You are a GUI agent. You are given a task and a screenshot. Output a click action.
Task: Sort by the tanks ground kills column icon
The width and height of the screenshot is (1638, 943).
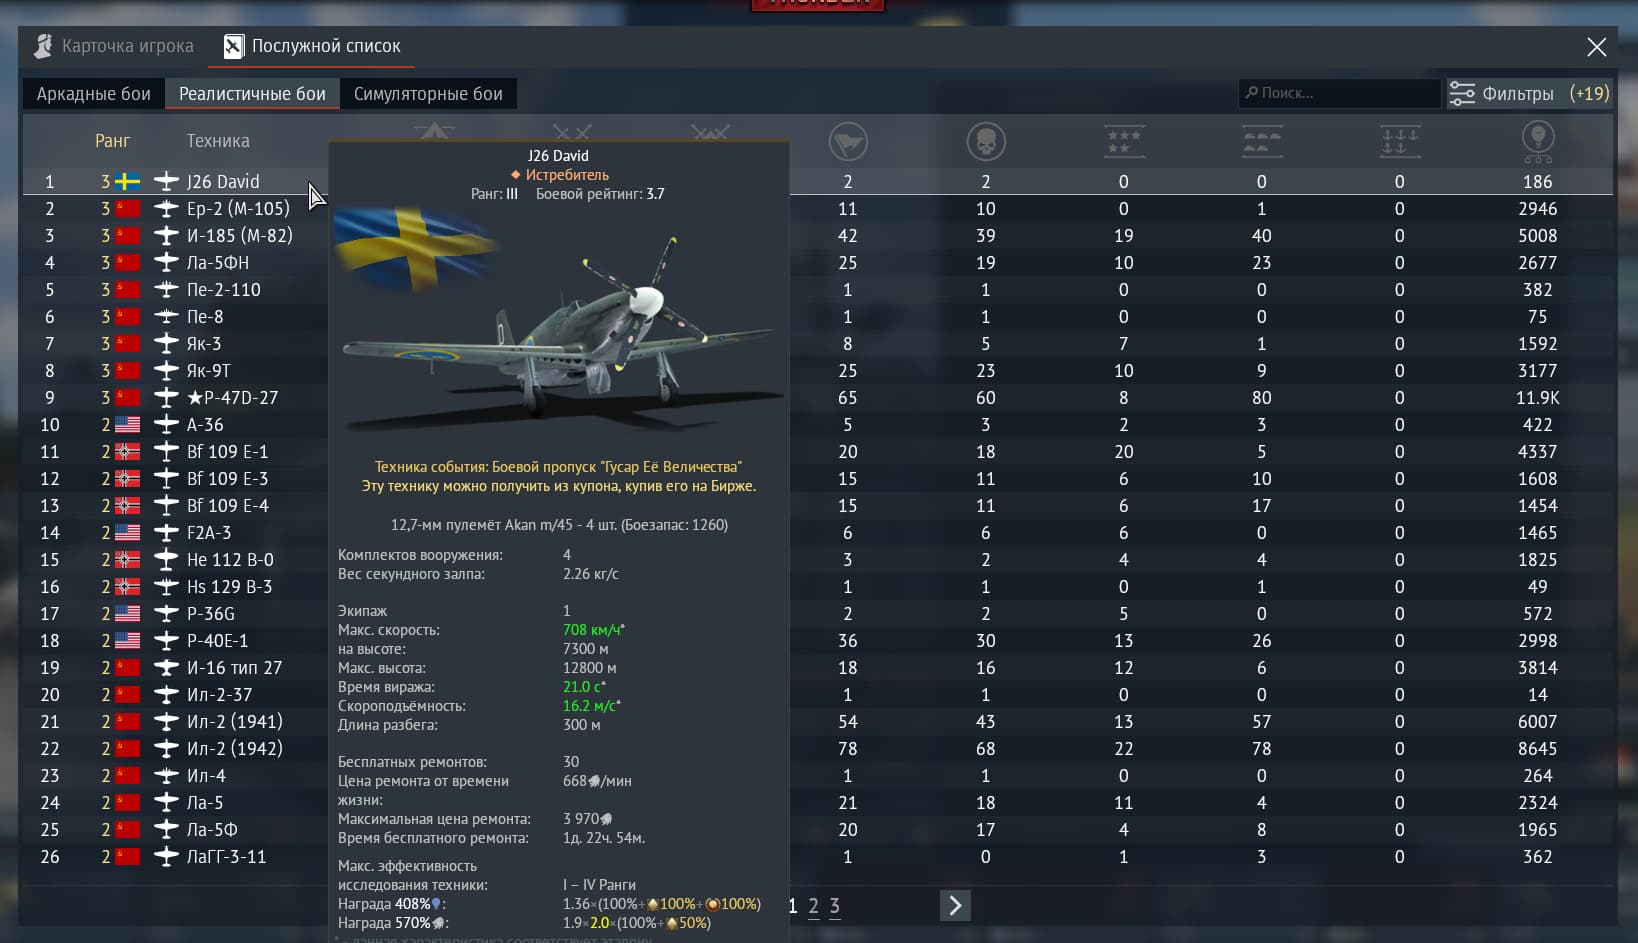(1262, 141)
